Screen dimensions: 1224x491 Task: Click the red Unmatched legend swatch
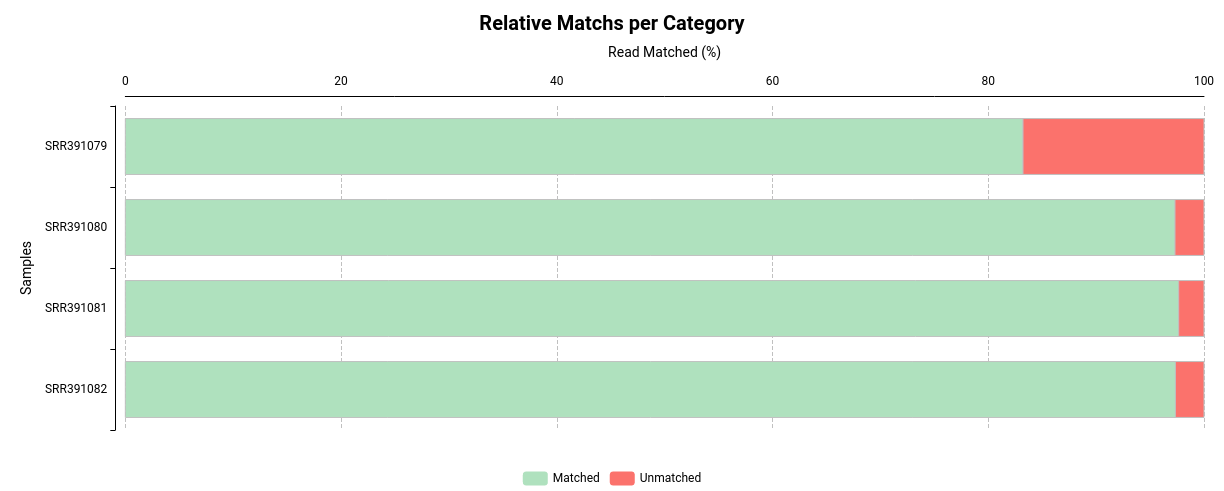point(622,478)
